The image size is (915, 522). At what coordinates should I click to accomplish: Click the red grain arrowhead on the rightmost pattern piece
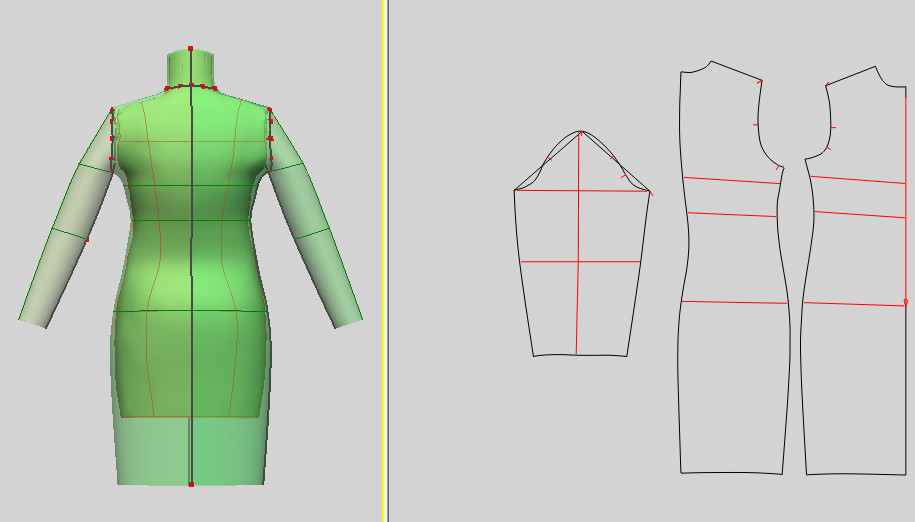coord(905,303)
